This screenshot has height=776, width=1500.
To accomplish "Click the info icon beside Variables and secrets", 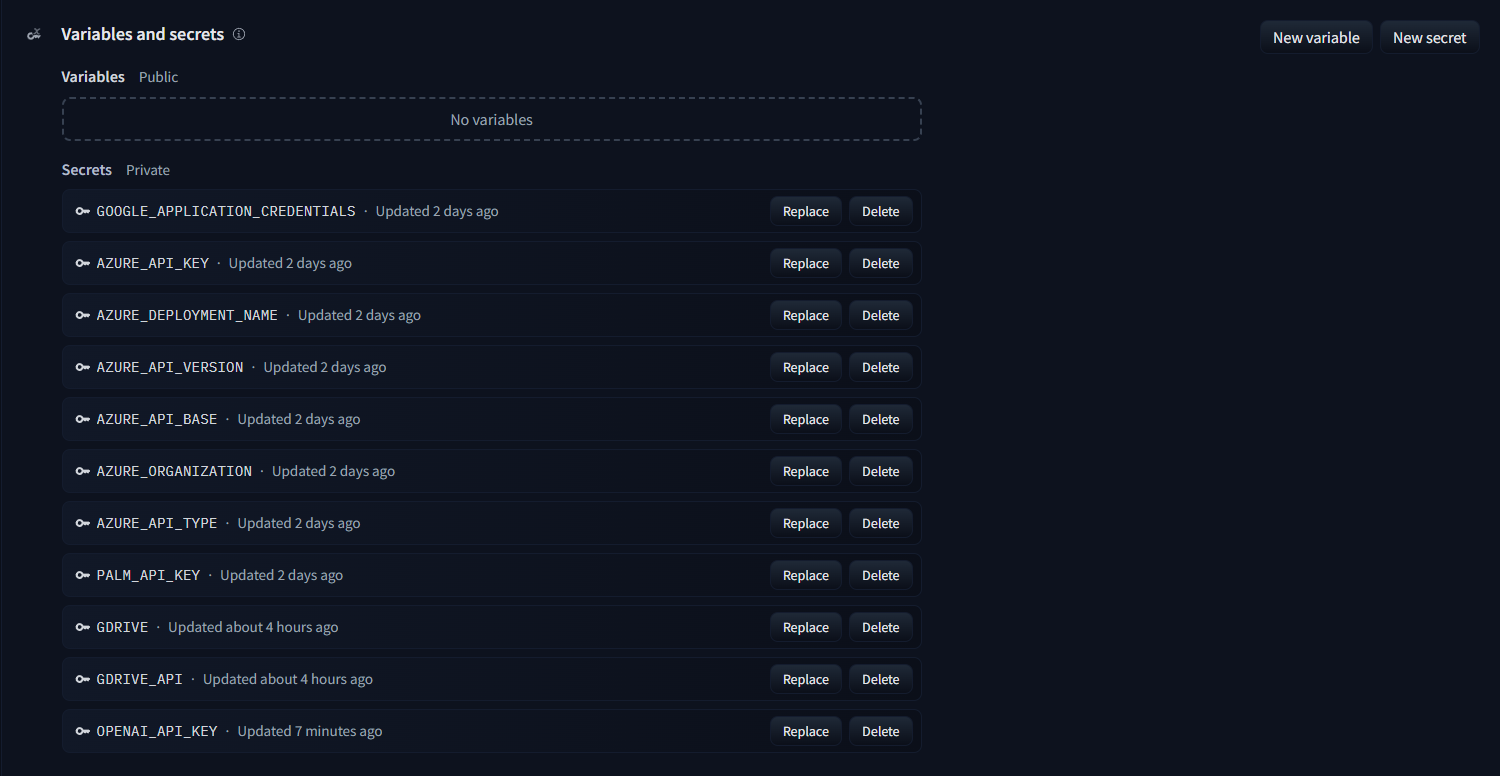I will (239, 34).
